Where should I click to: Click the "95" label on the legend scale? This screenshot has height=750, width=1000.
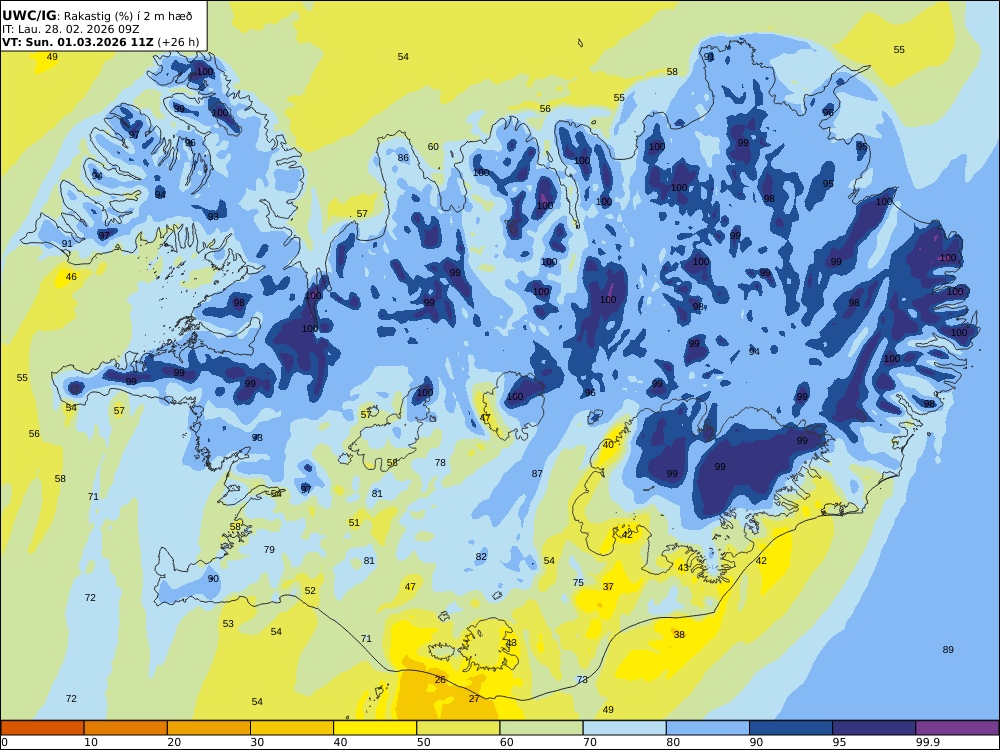(839, 742)
